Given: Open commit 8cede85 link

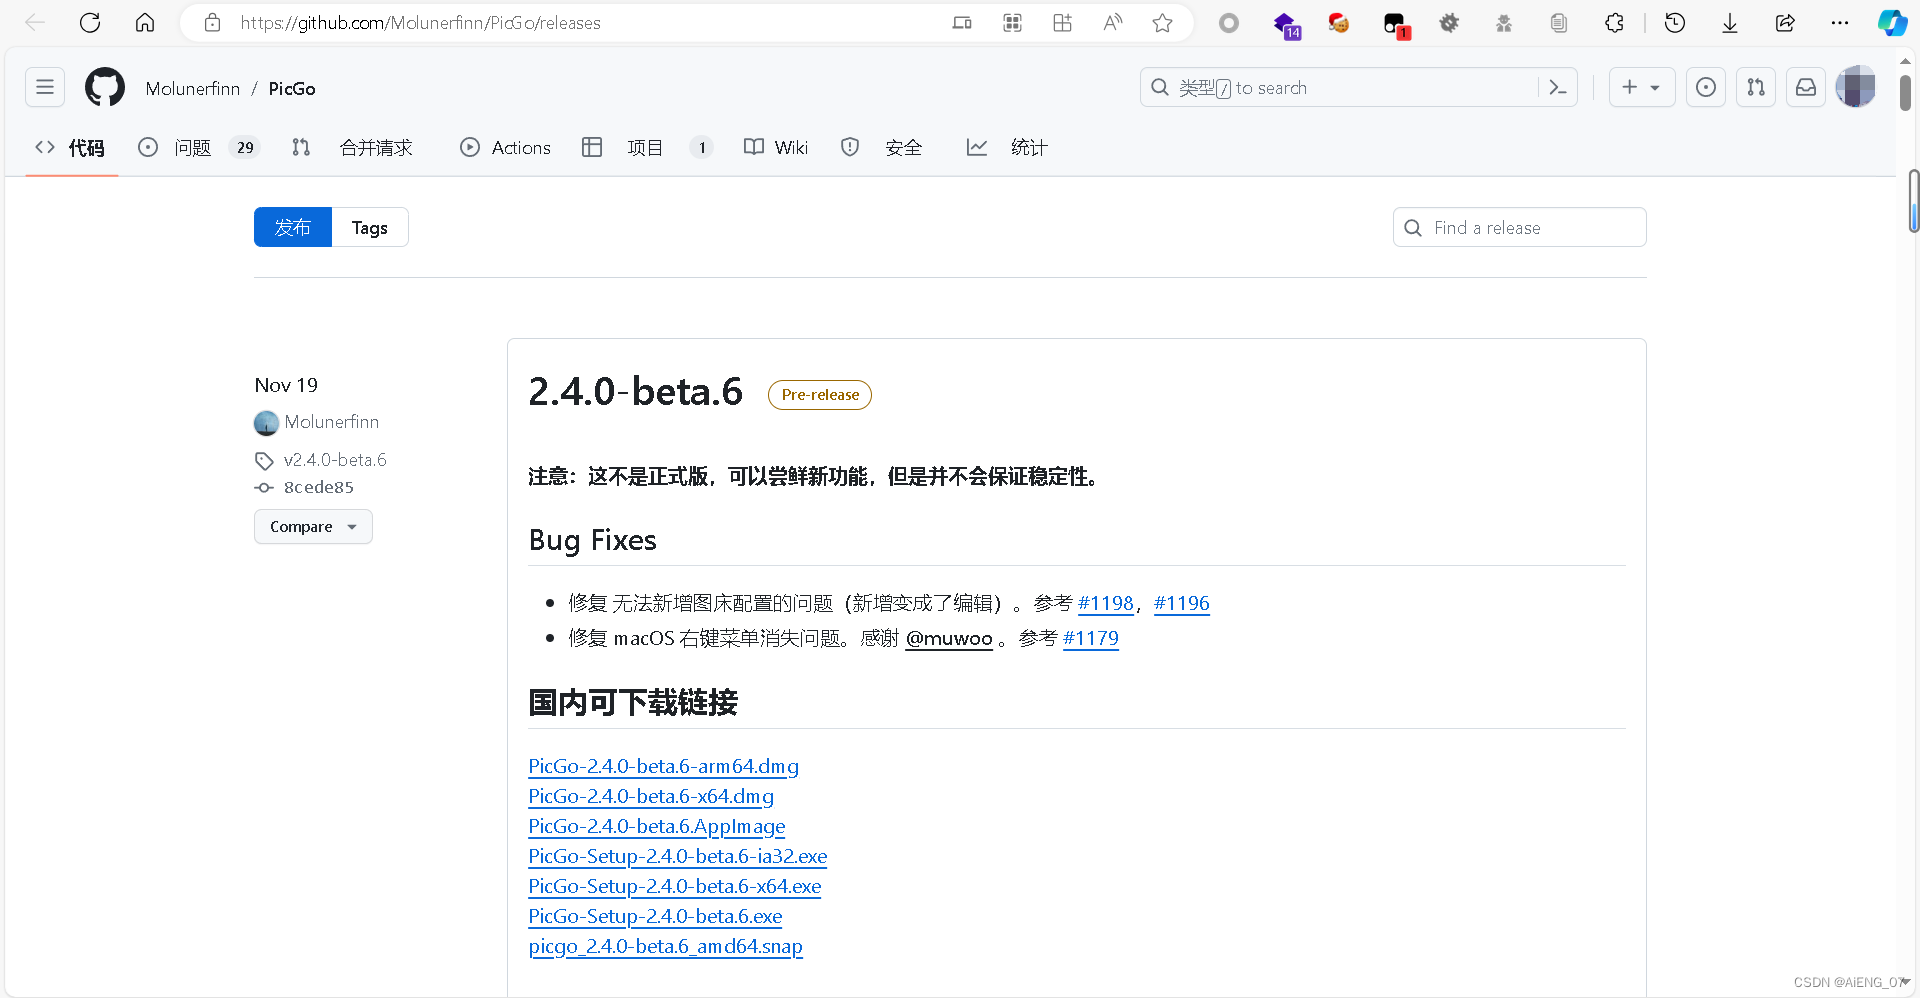Looking at the screenshot, I should [318, 487].
